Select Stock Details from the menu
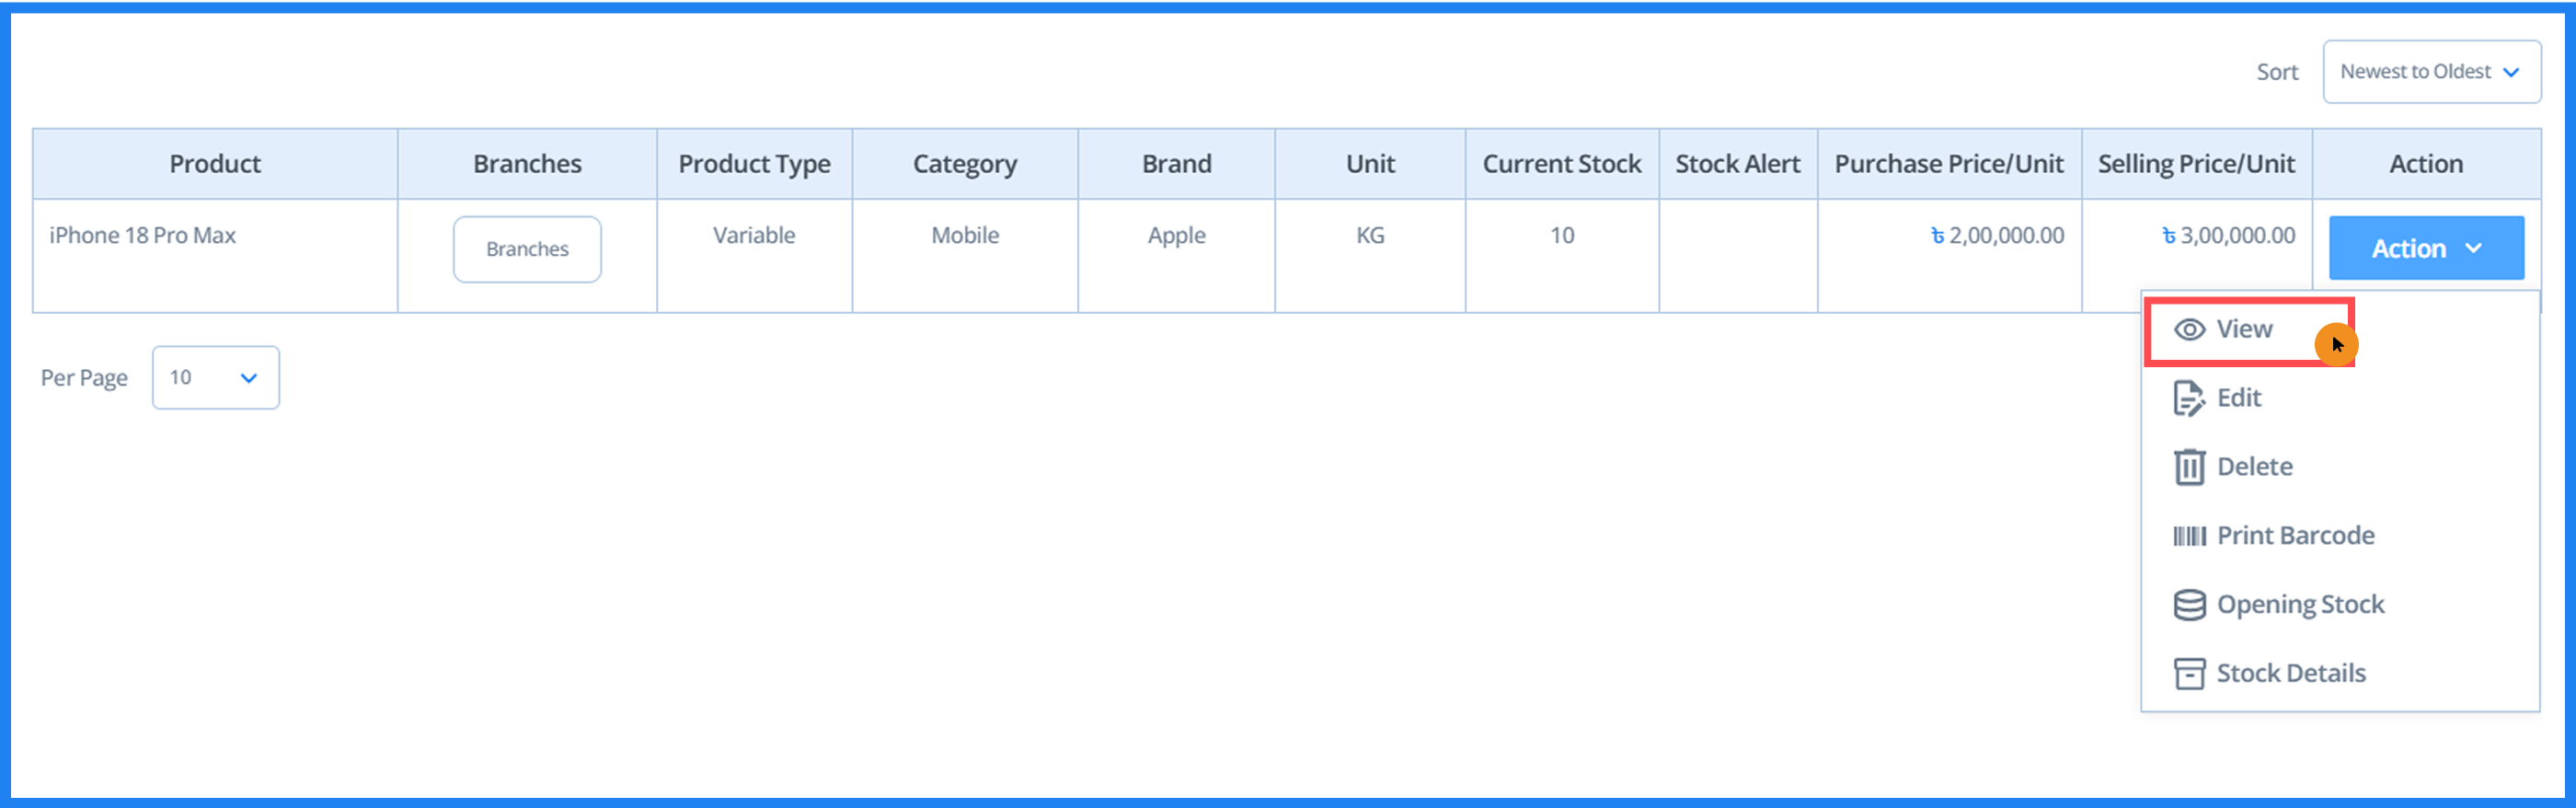 point(2290,674)
